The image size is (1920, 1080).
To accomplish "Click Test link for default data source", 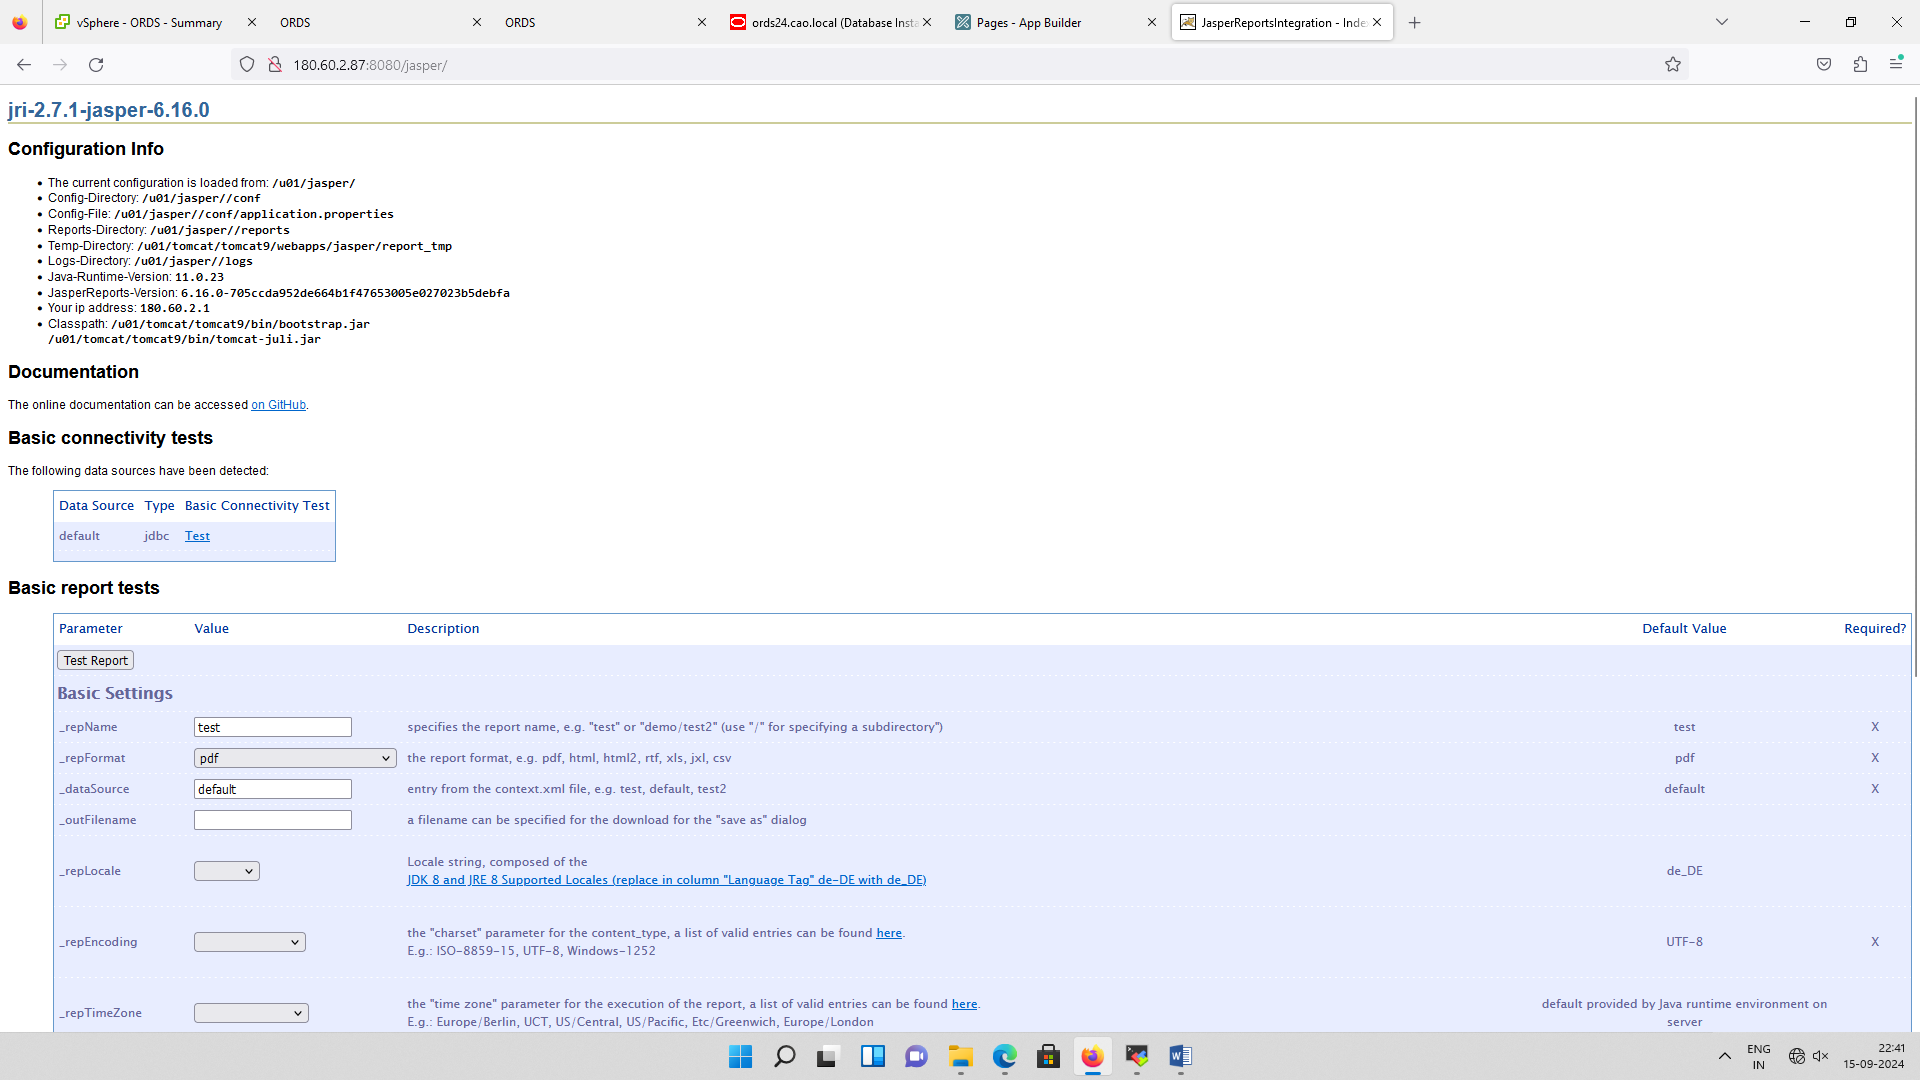I will click(197, 536).
